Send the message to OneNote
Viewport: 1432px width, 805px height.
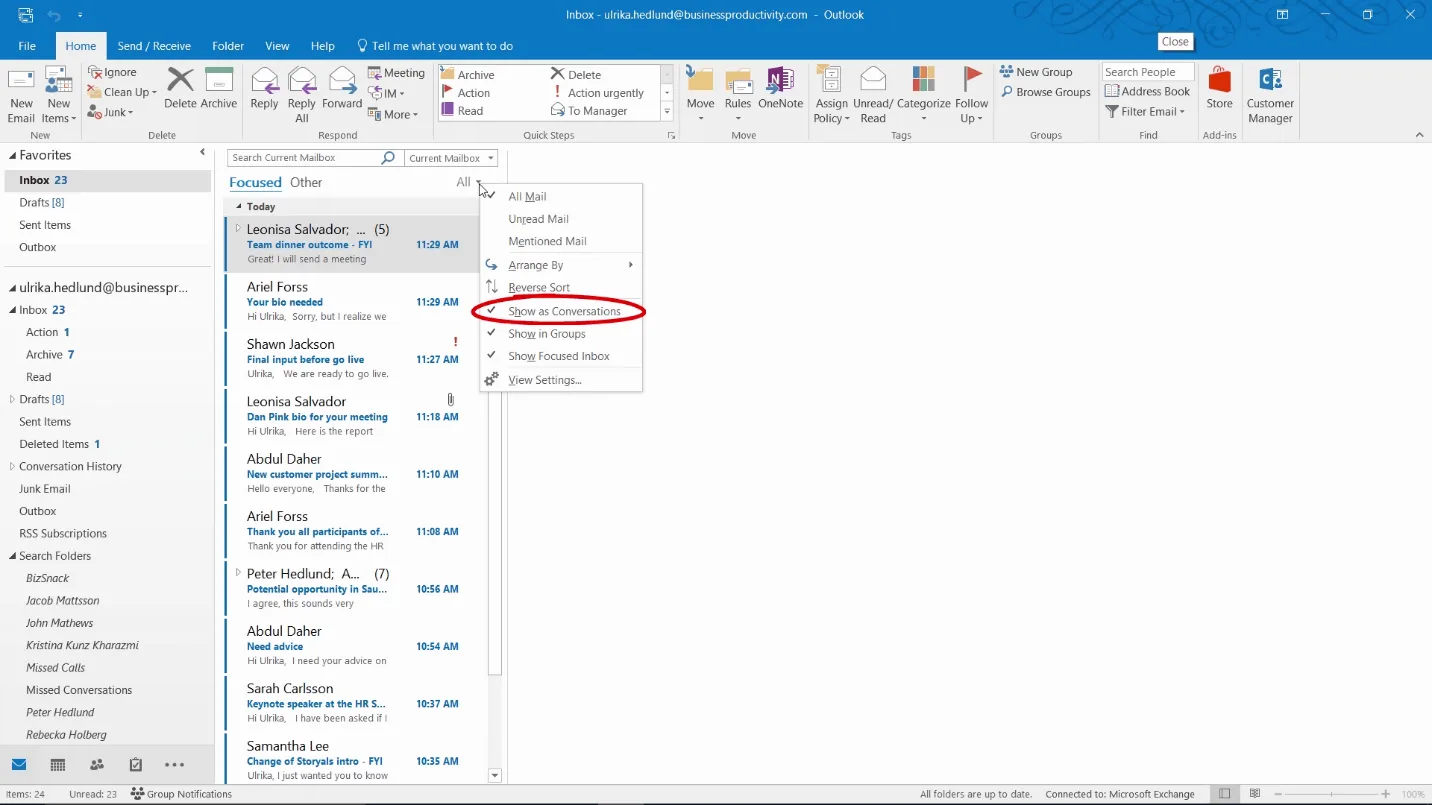tap(780, 88)
